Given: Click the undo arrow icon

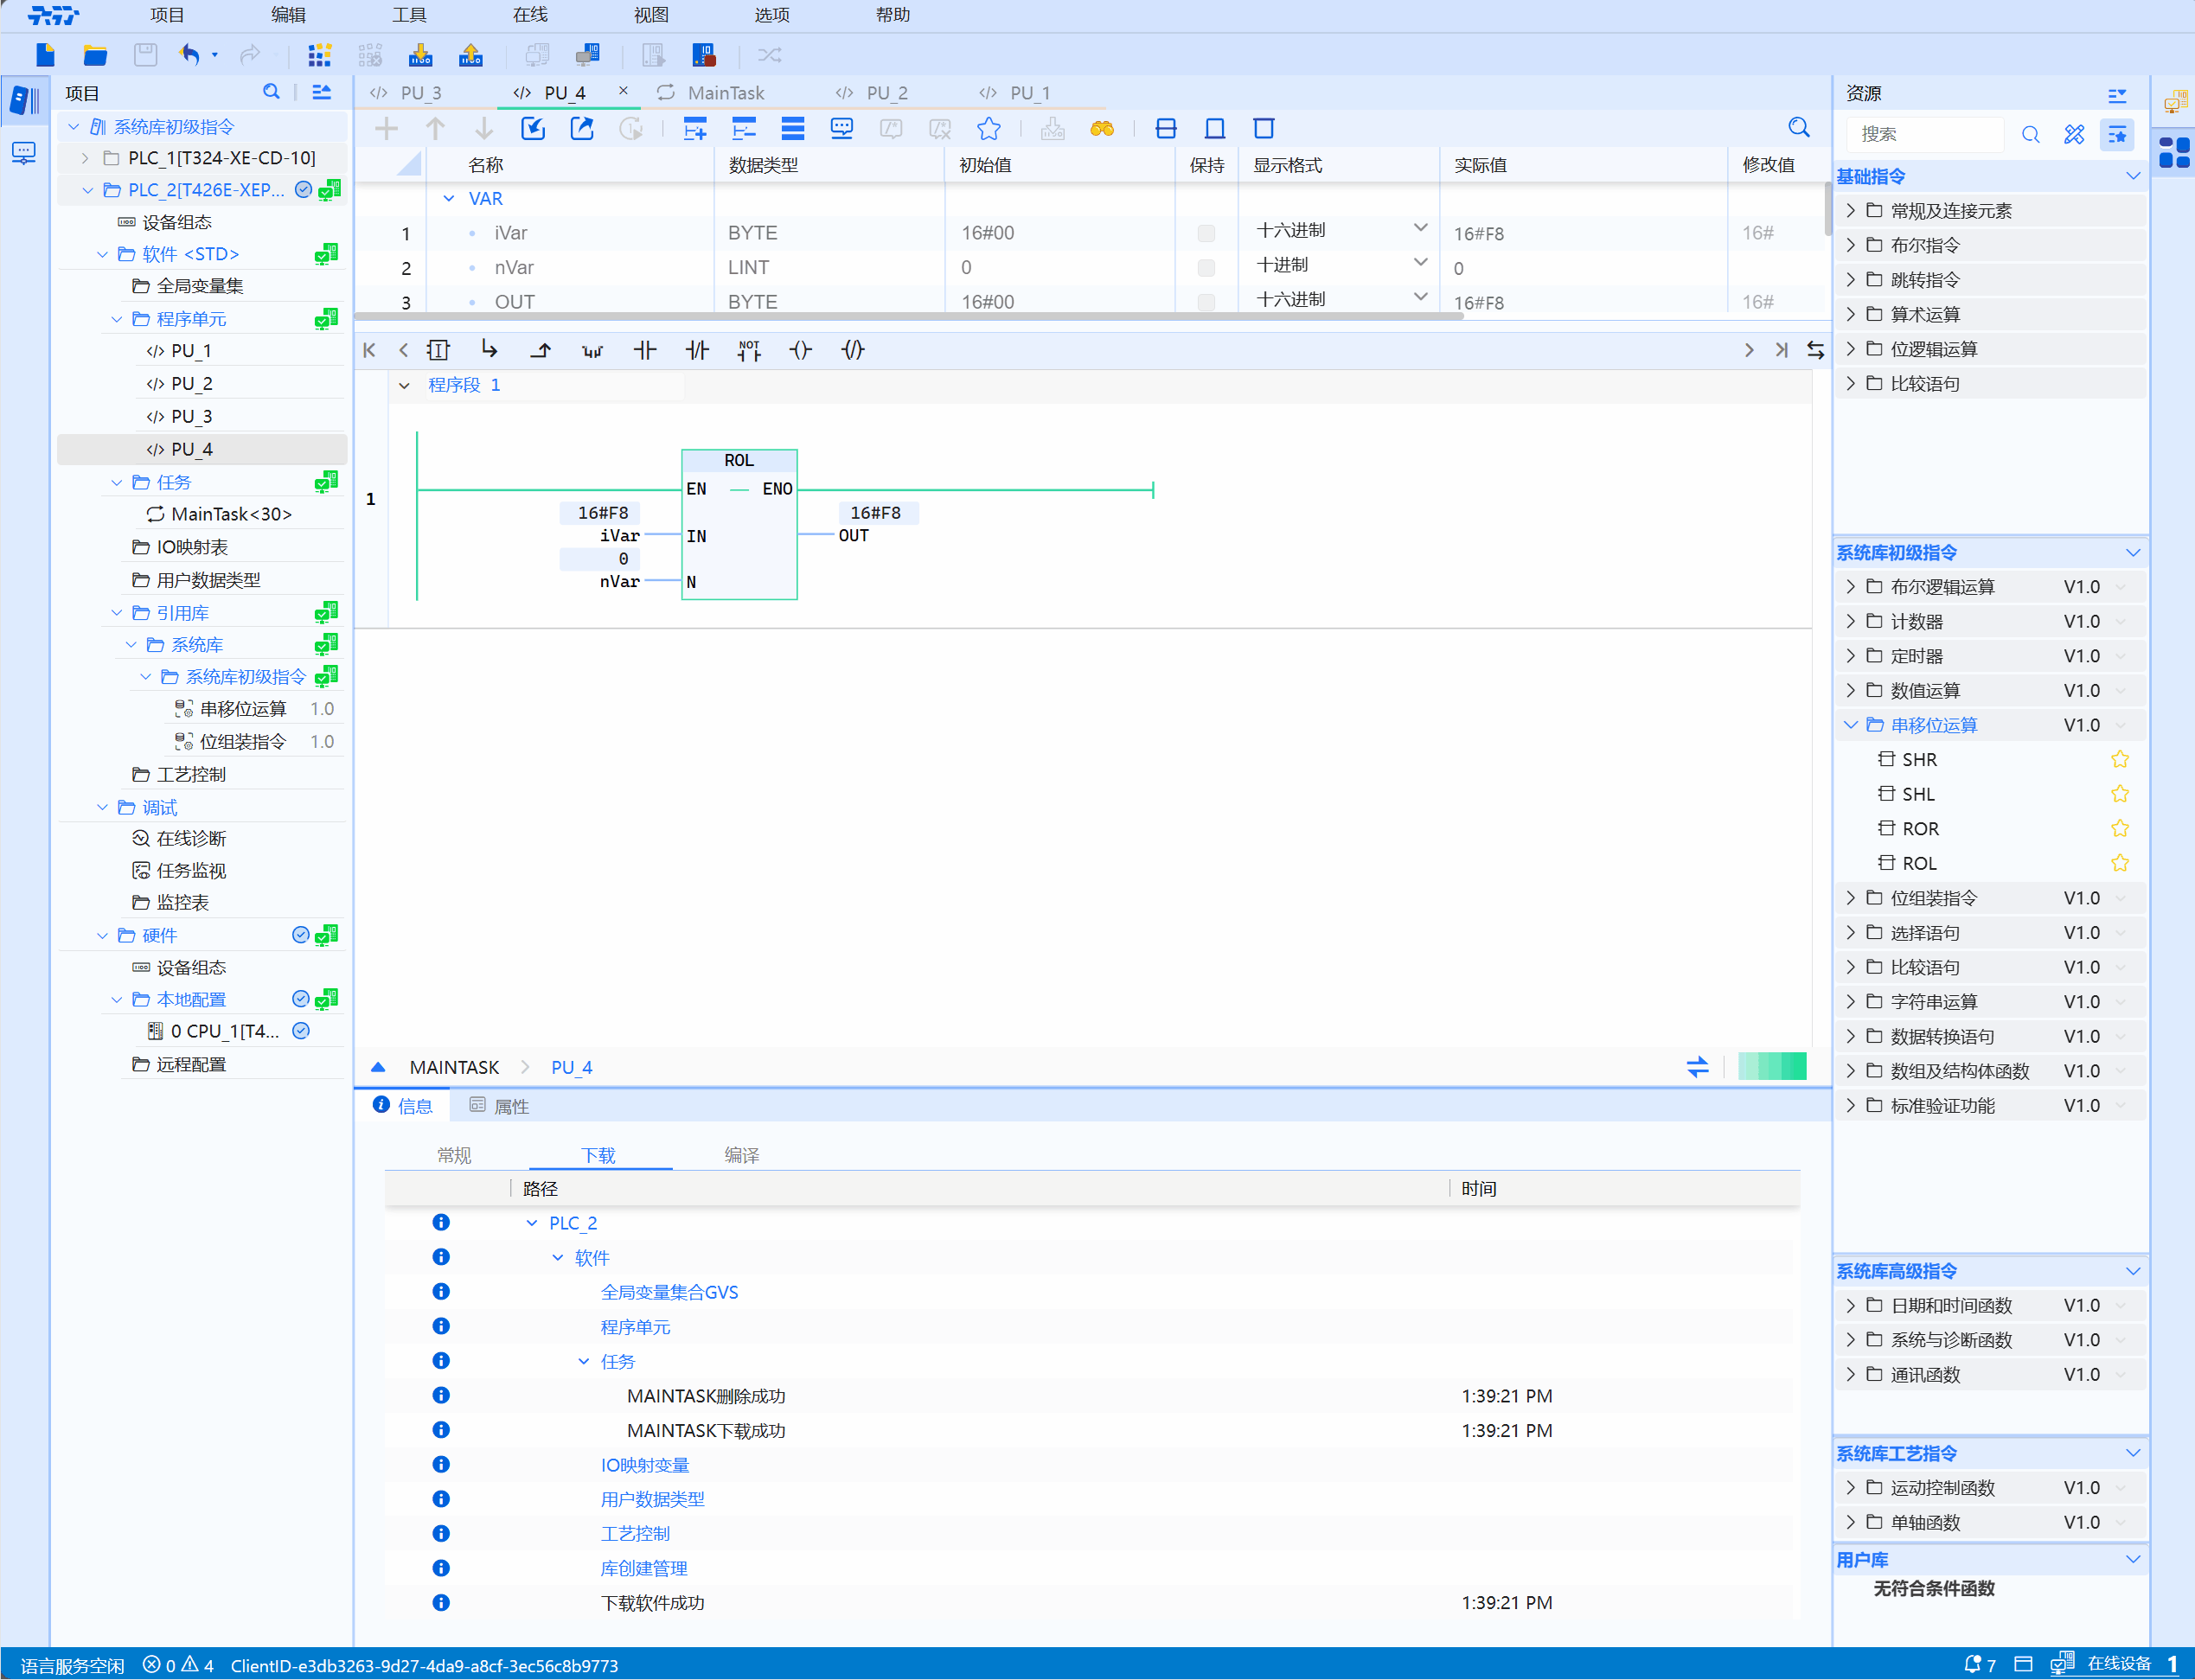Looking at the screenshot, I should pyautogui.click(x=189, y=55).
